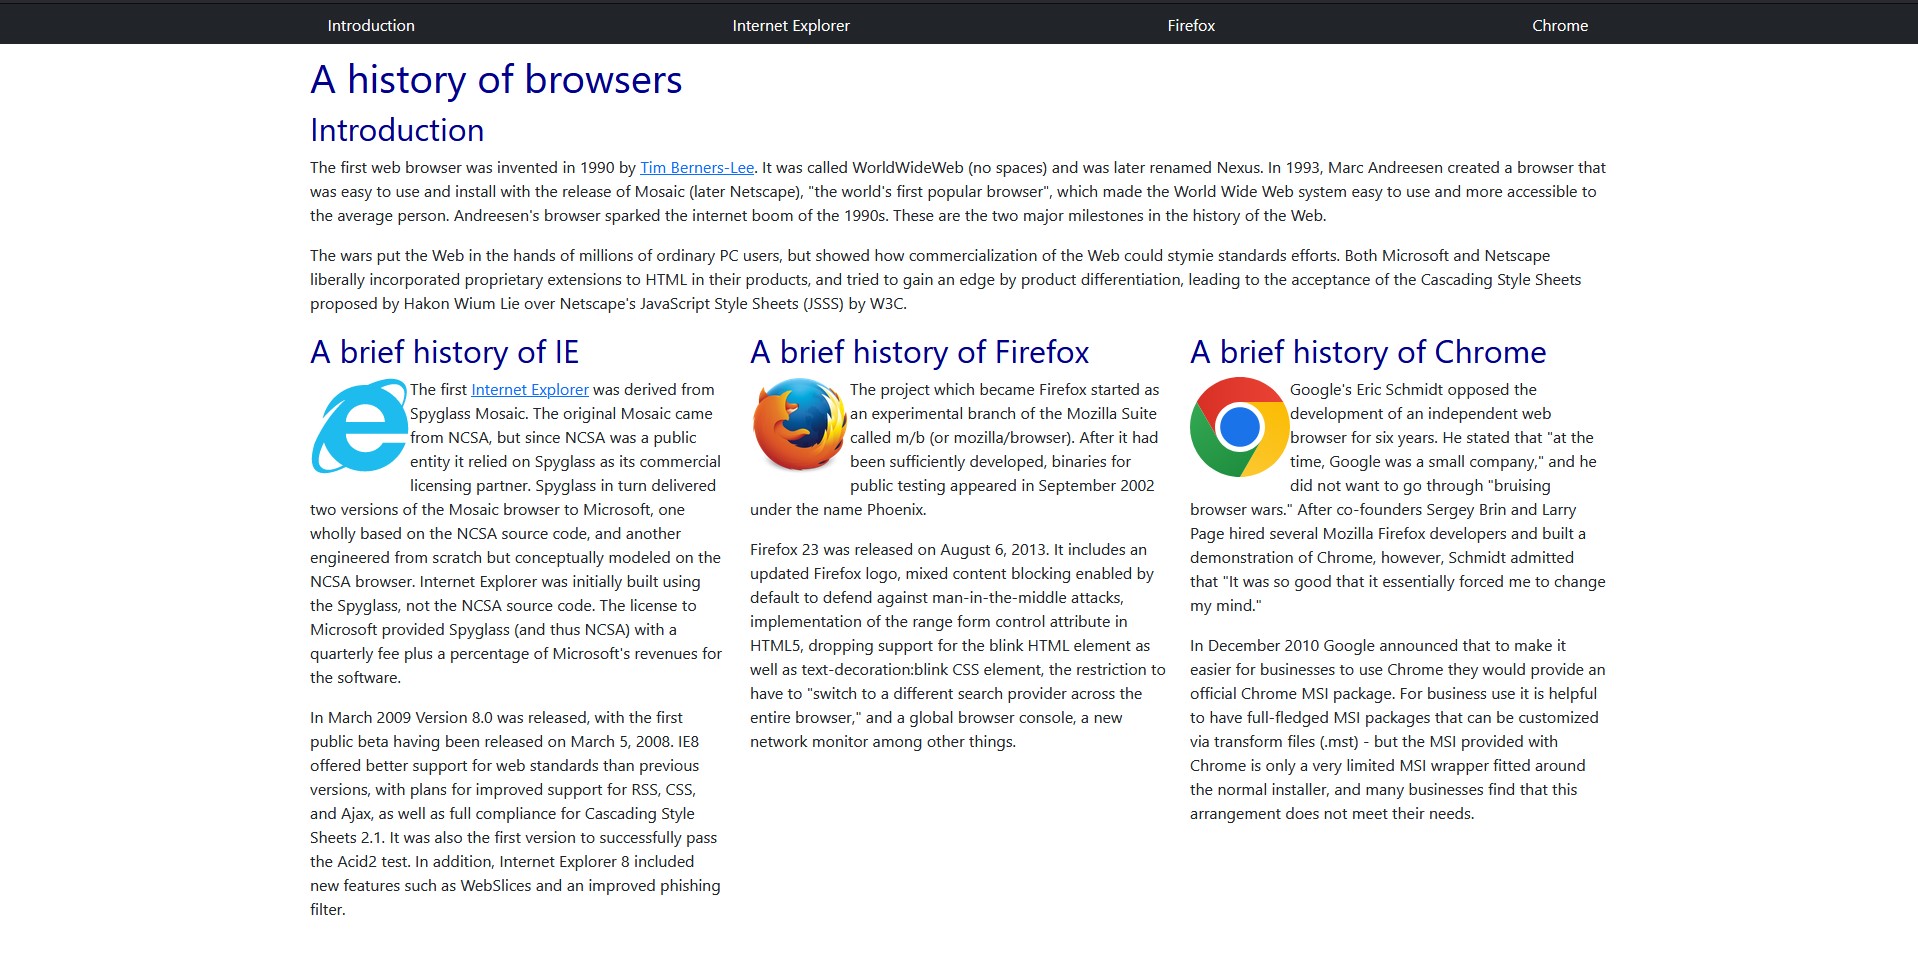
Task: Click the paragraph starting "In March 2009"
Action: point(515,814)
